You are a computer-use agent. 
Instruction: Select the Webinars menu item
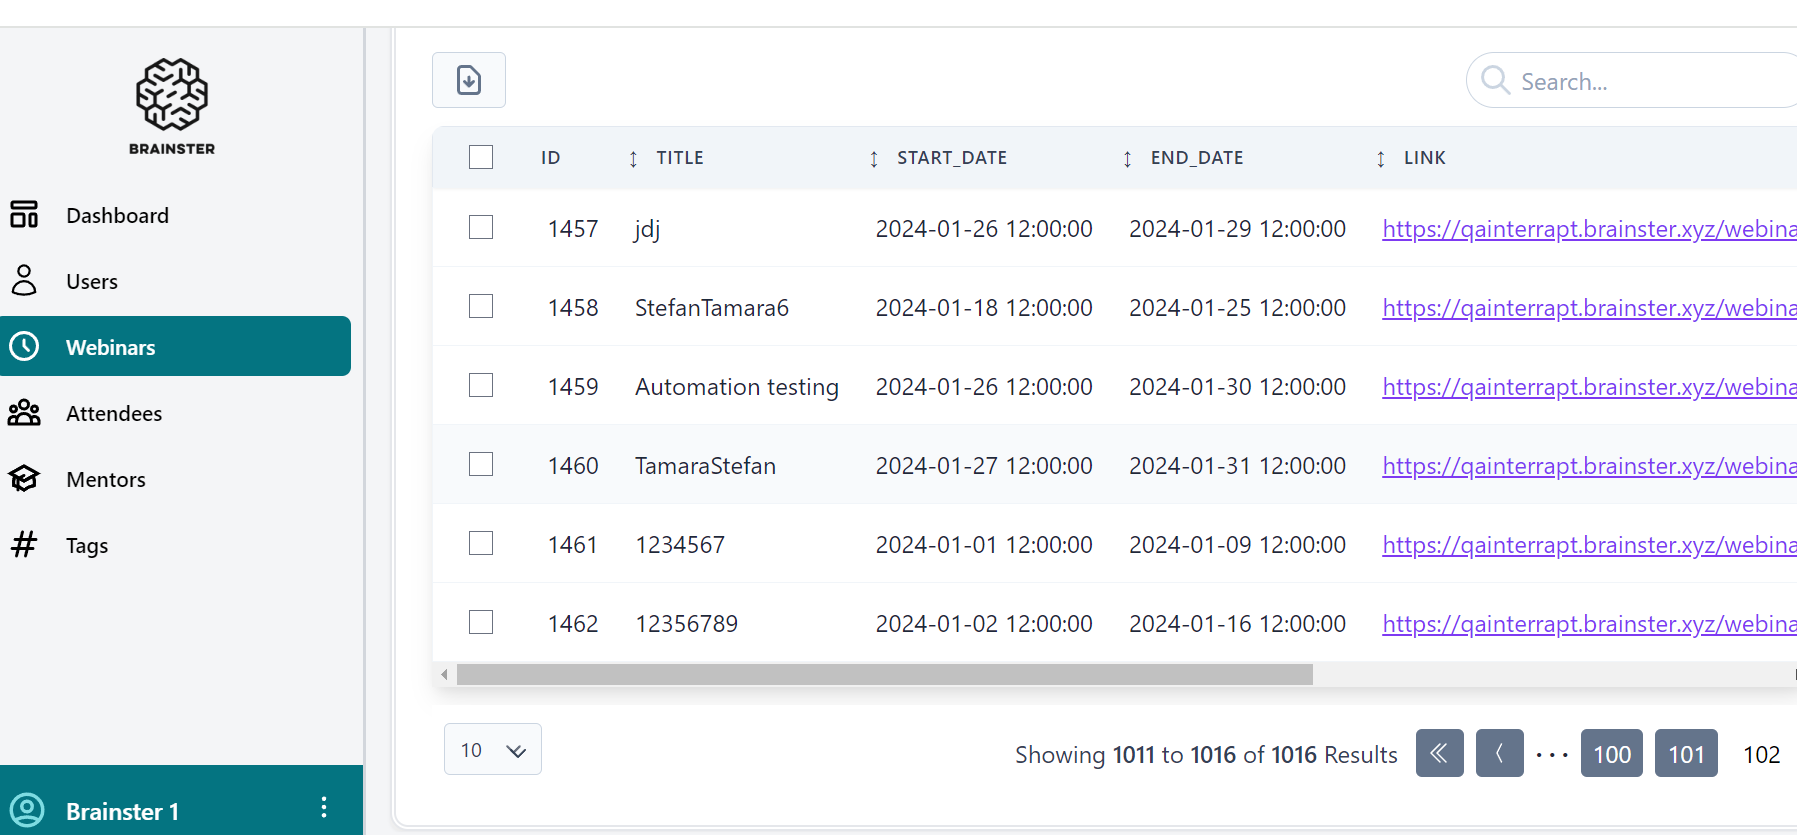(x=176, y=347)
